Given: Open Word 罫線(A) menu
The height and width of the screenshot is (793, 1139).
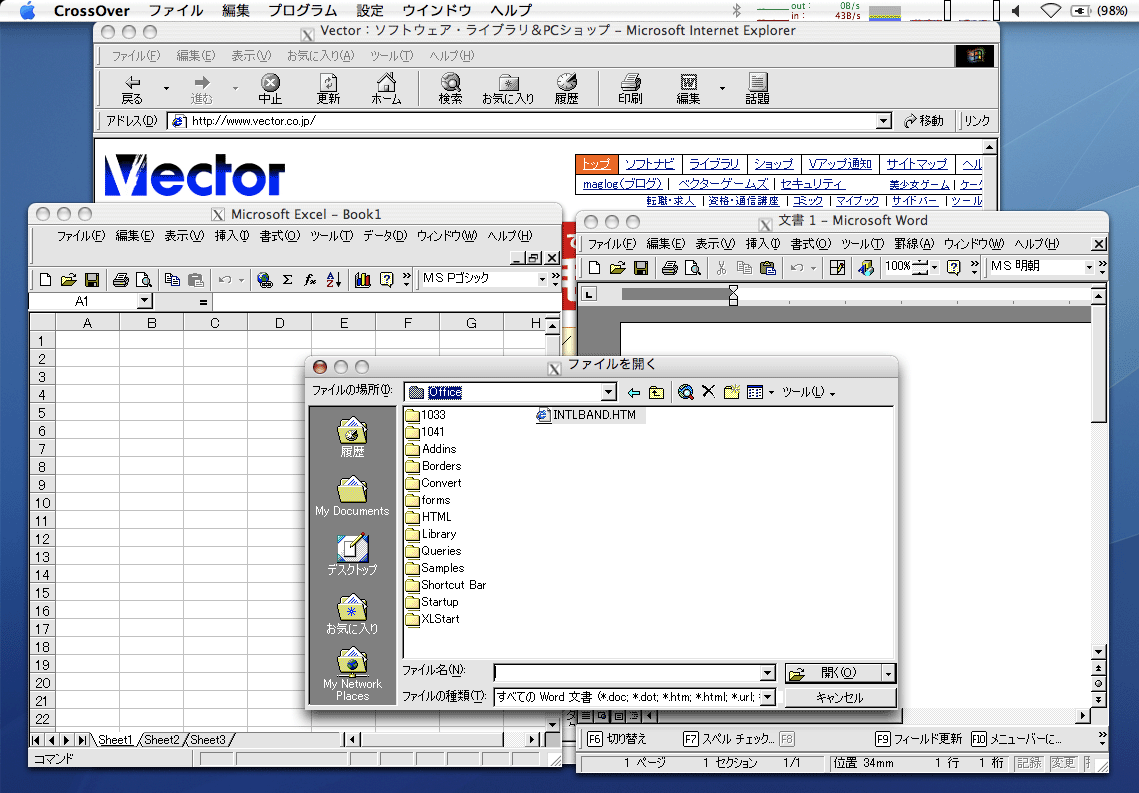Looking at the screenshot, I should [914, 244].
